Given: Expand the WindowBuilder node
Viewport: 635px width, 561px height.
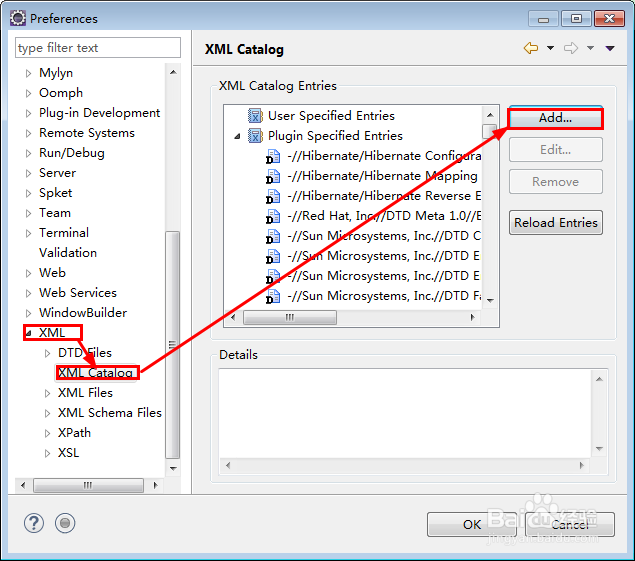Looking at the screenshot, I should tap(28, 313).
